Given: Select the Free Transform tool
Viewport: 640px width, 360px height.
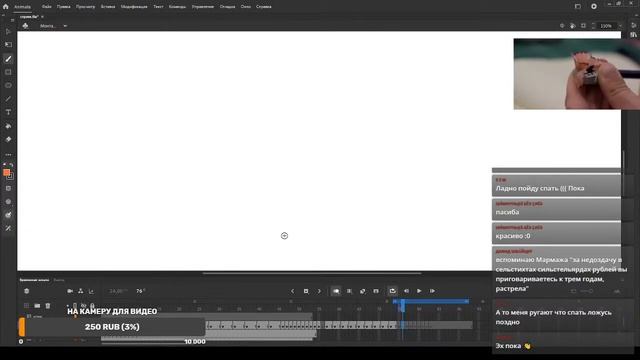Looking at the screenshot, I should pos(8,44).
